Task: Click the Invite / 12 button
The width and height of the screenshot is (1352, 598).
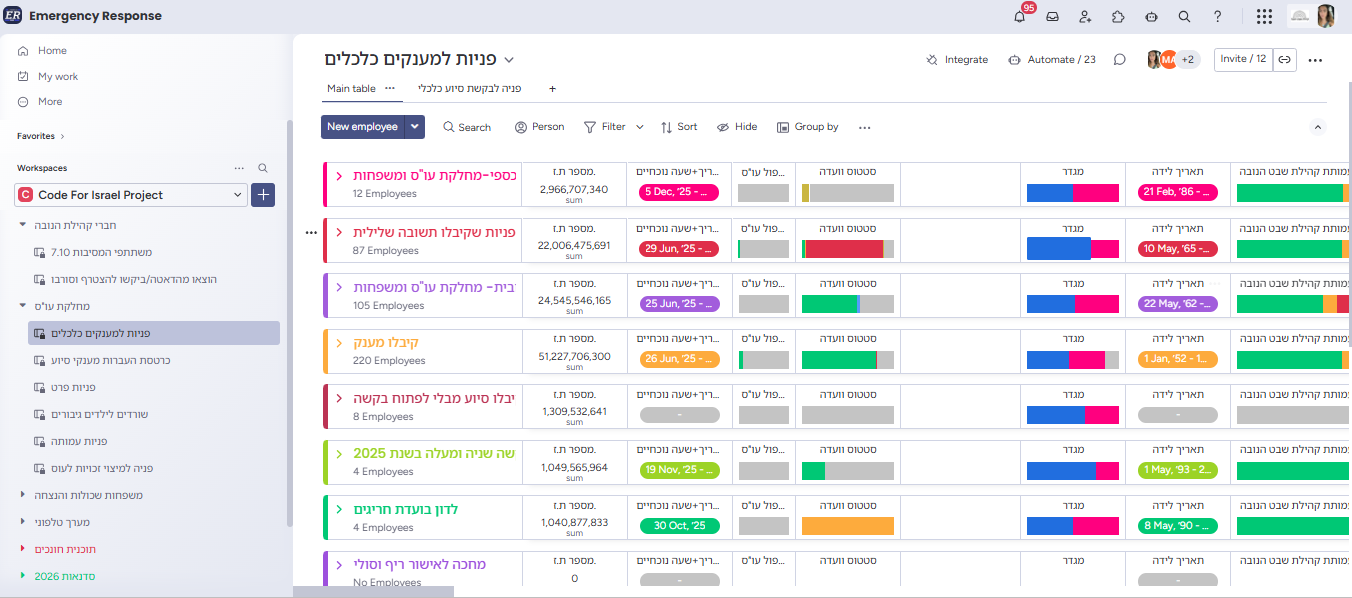Action: tap(1243, 59)
